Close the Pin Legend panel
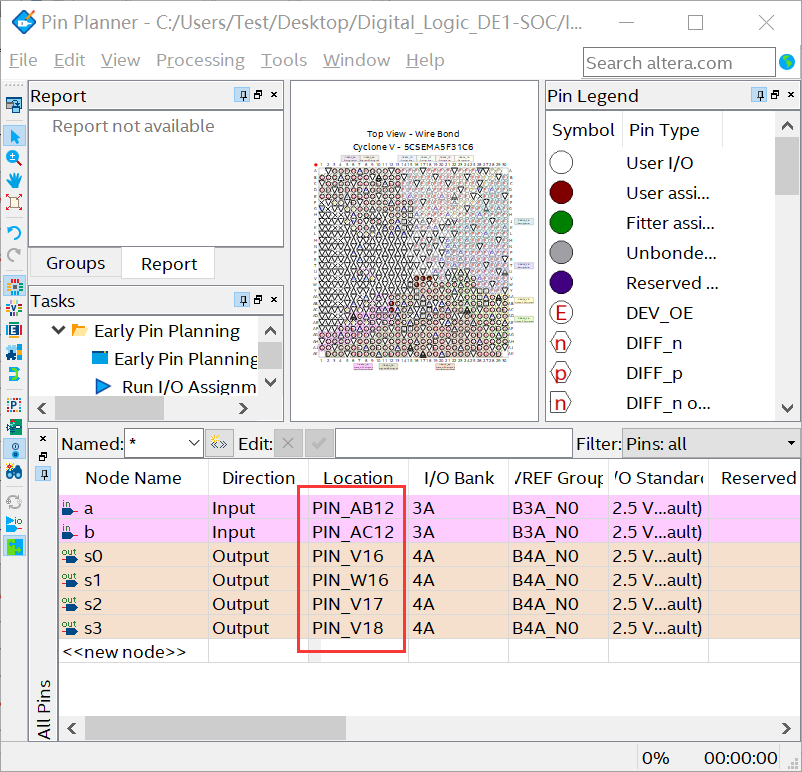This screenshot has width=802, height=772. click(x=791, y=95)
